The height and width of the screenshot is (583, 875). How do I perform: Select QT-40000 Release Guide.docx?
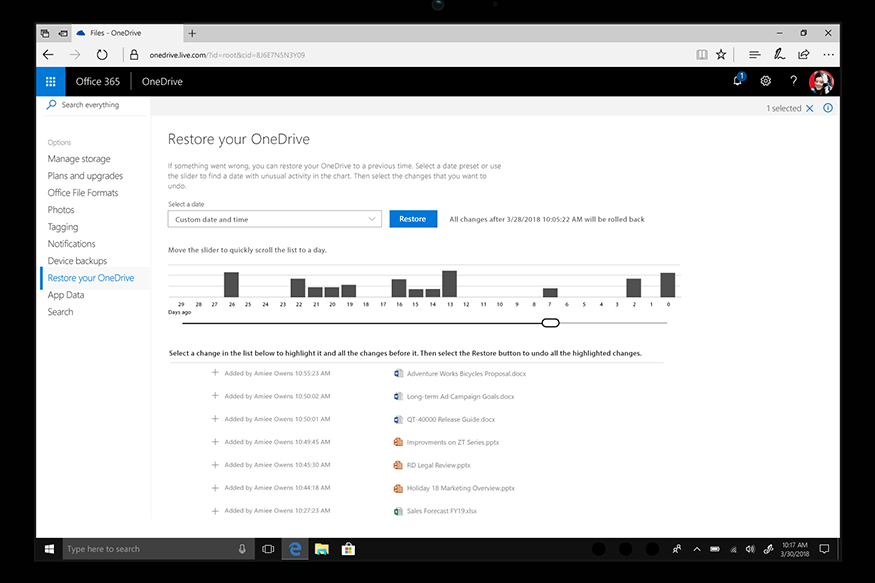click(451, 420)
